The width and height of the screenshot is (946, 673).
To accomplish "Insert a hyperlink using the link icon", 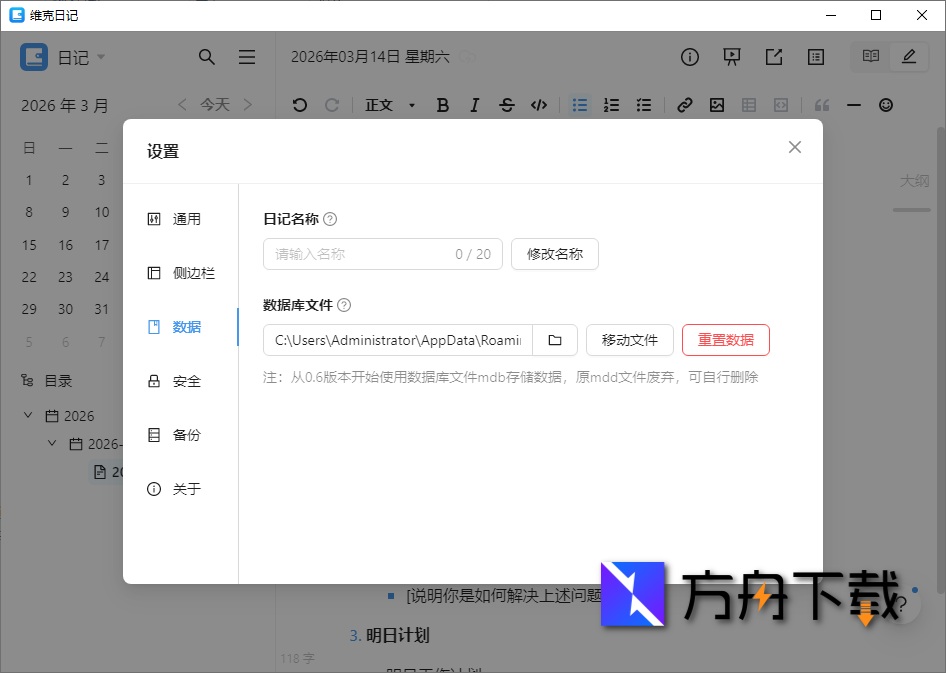I will click(684, 105).
